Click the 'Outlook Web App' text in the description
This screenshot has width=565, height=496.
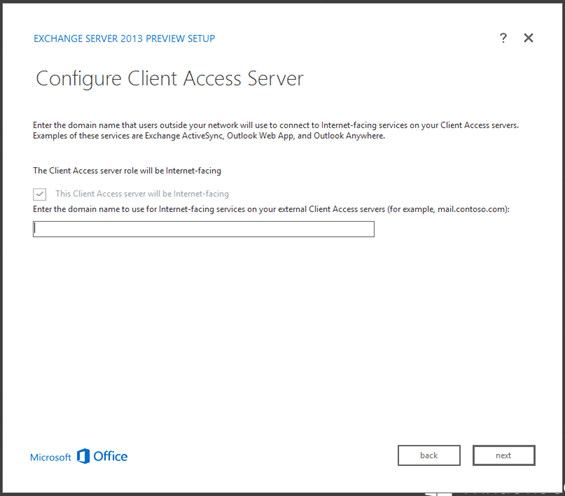tap(261, 136)
